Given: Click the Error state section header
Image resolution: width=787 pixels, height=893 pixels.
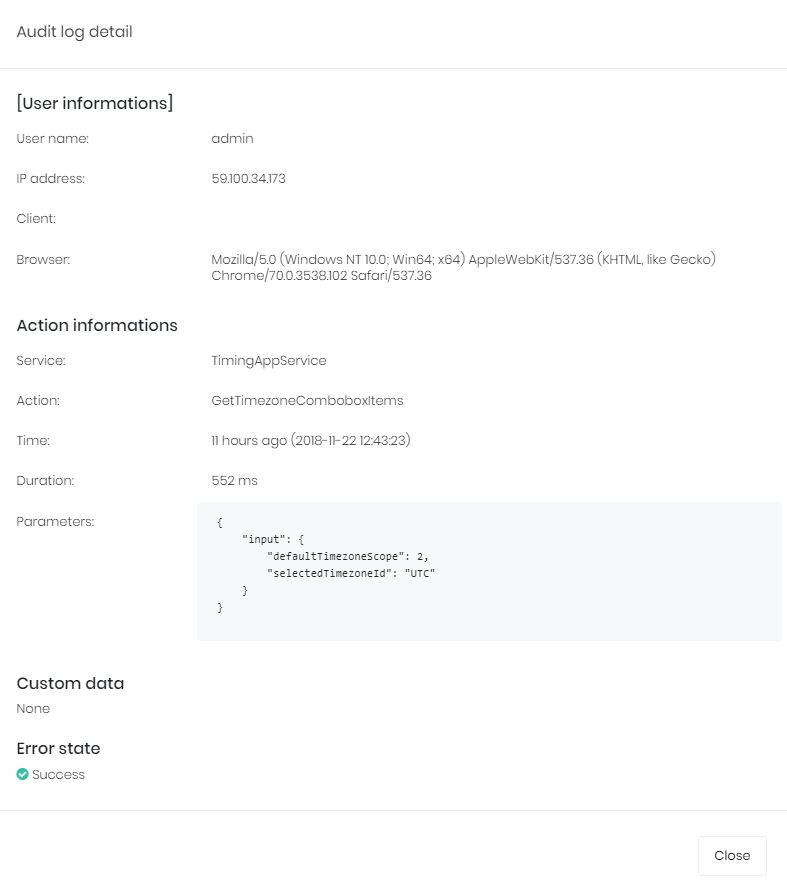Looking at the screenshot, I should [x=57, y=748].
